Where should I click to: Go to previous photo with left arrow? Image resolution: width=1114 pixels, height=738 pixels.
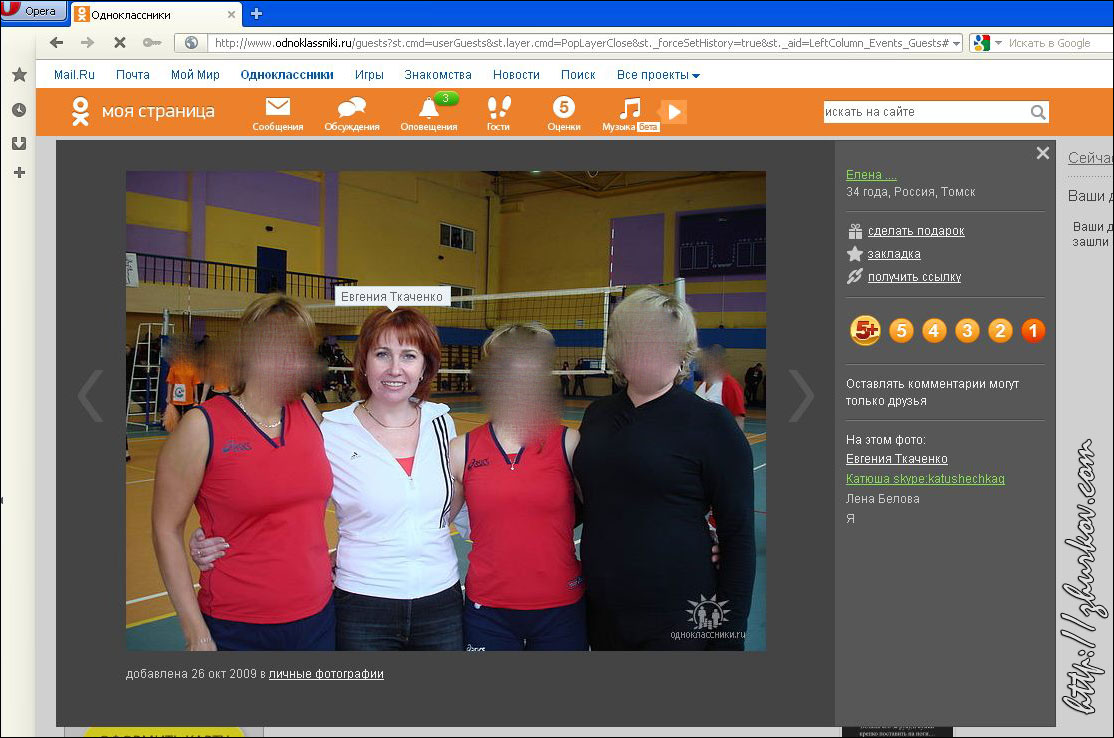tap(90, 396)
